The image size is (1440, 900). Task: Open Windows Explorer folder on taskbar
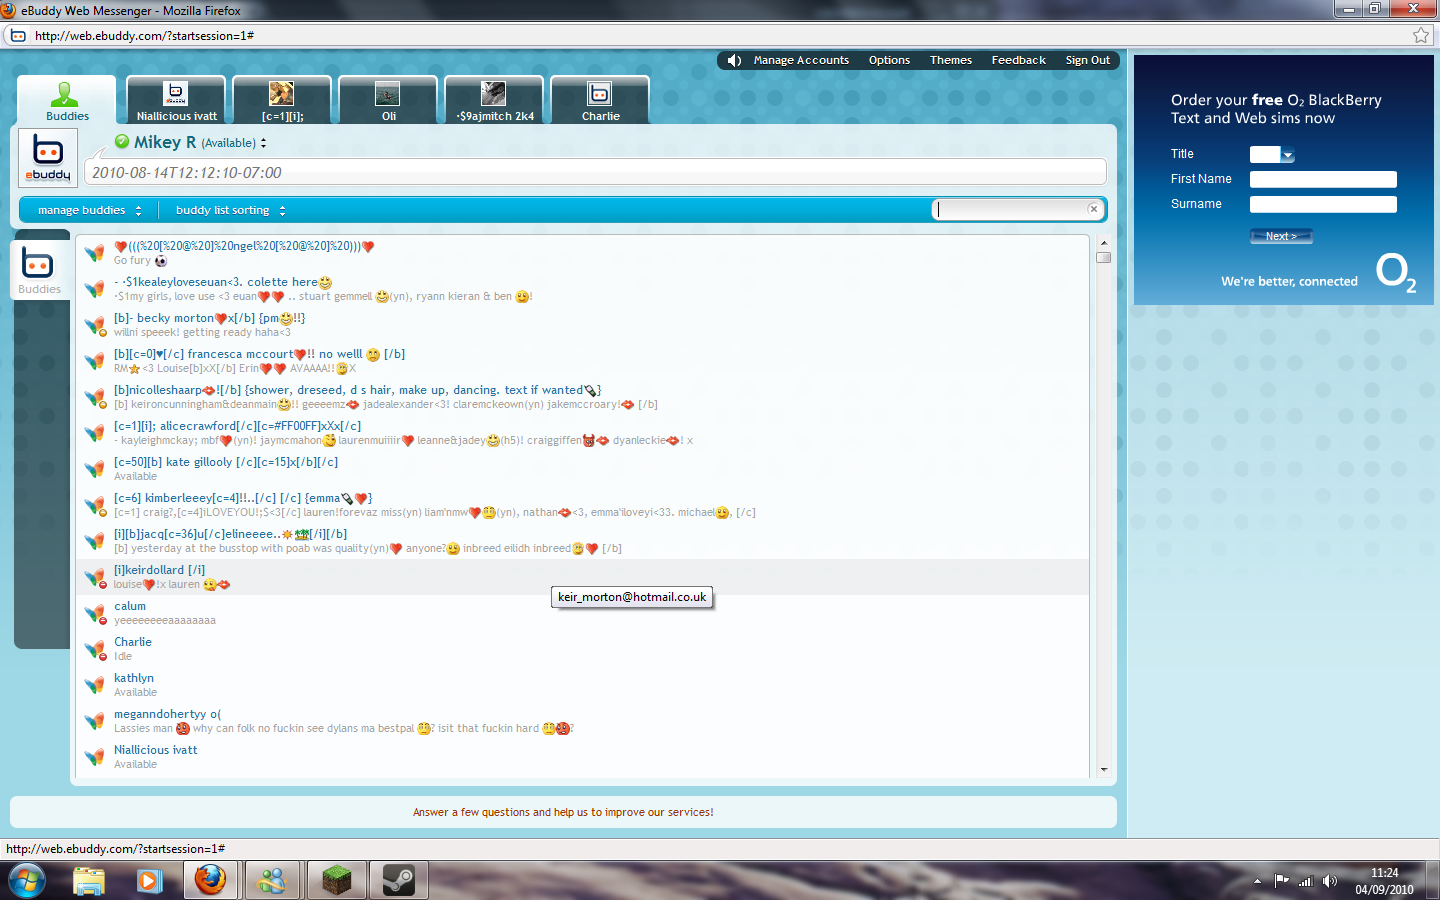click(89, 880)
